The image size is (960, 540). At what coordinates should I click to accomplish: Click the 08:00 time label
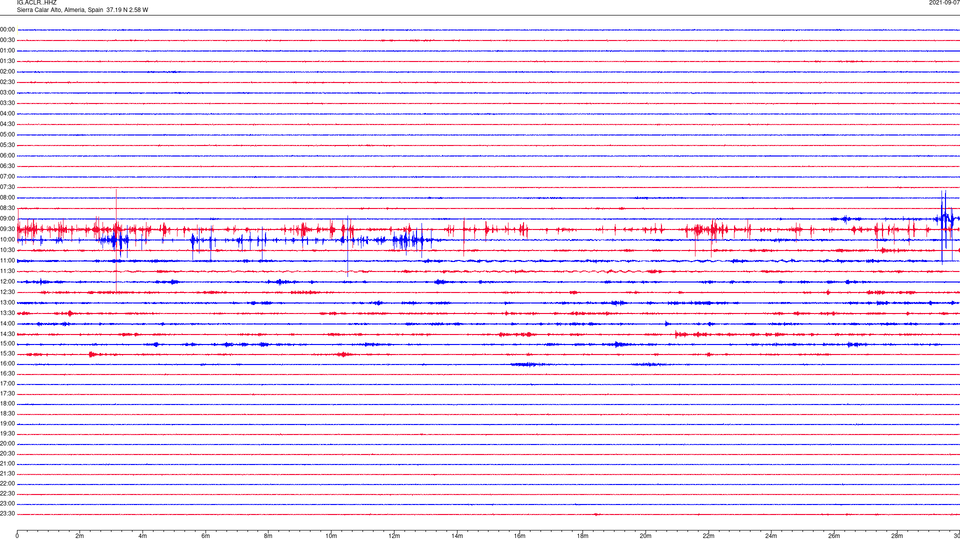7,198
